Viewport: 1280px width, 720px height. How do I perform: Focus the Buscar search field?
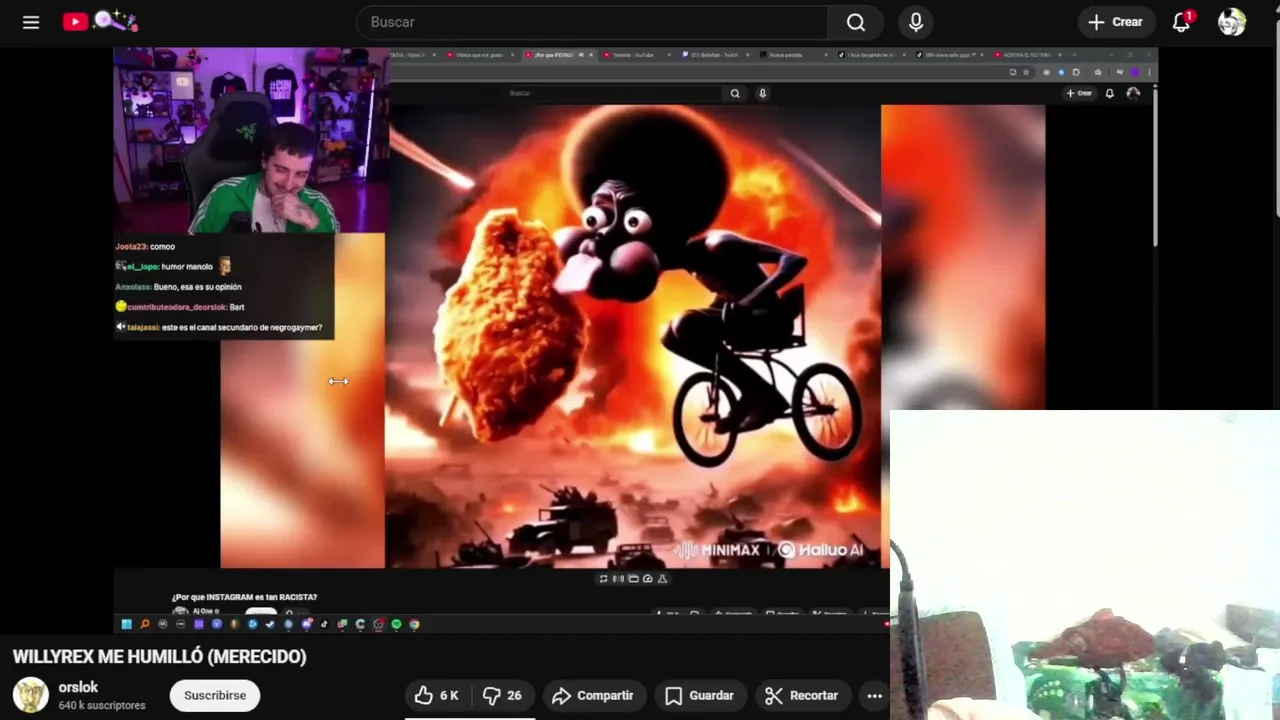pyautogui.click(x=592, y=22)
